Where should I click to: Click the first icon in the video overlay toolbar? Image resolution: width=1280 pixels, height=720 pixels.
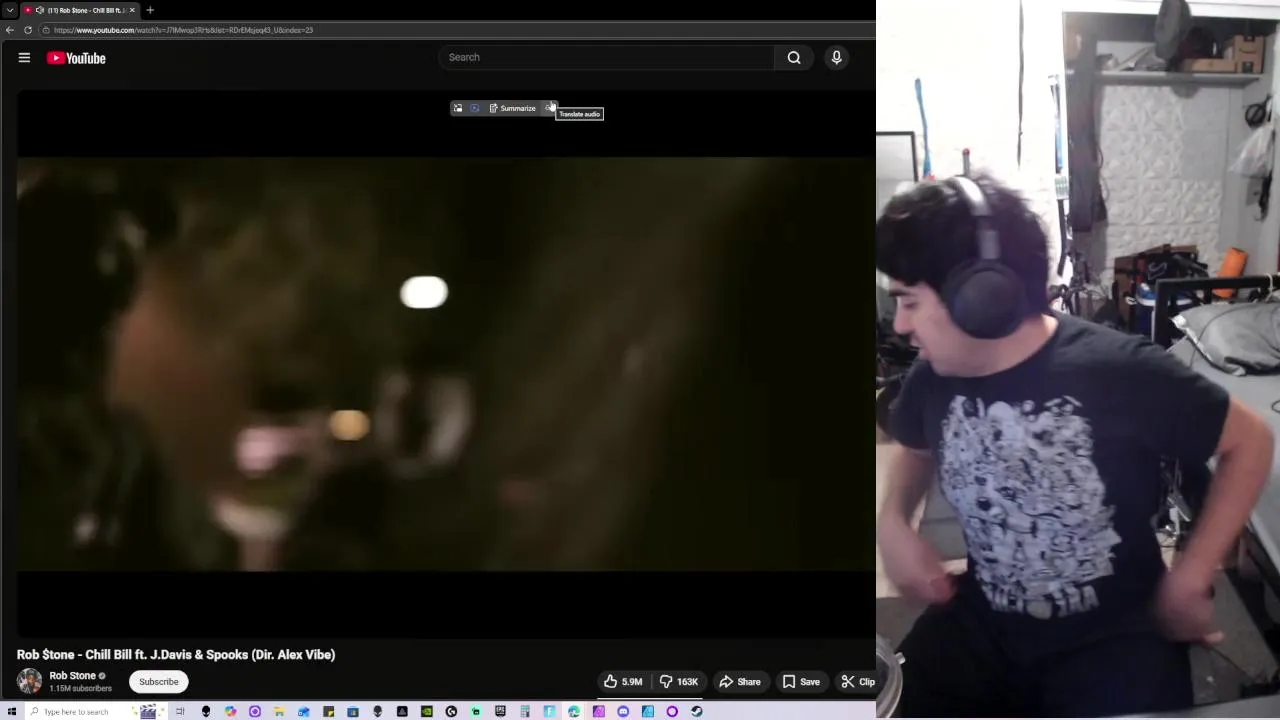458,108
